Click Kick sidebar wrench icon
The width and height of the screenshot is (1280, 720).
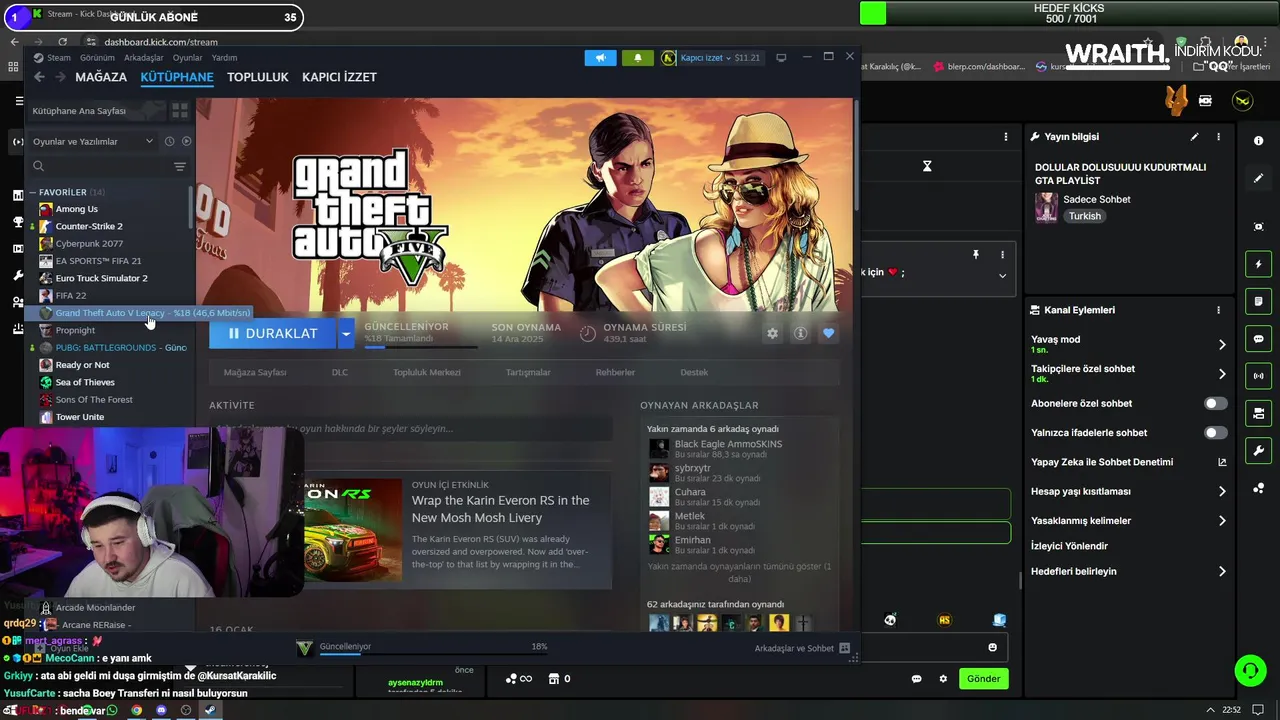coord(1258,451)
